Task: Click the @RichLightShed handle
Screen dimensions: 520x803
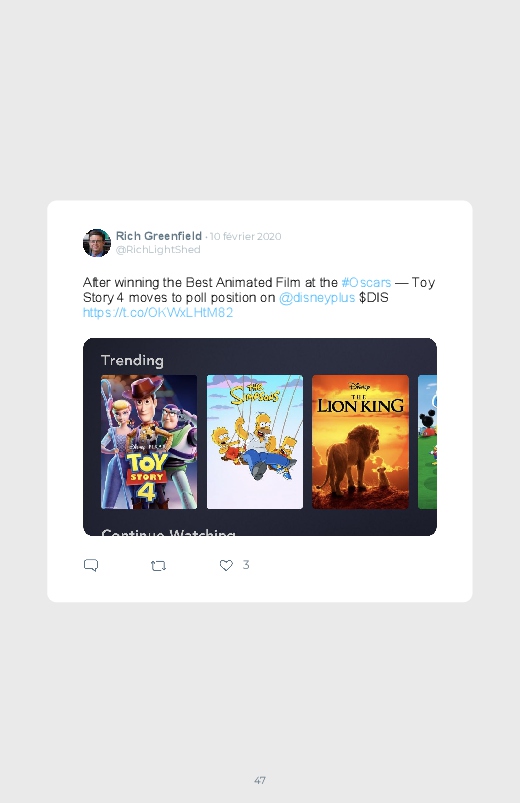Action: pos(158,249)
